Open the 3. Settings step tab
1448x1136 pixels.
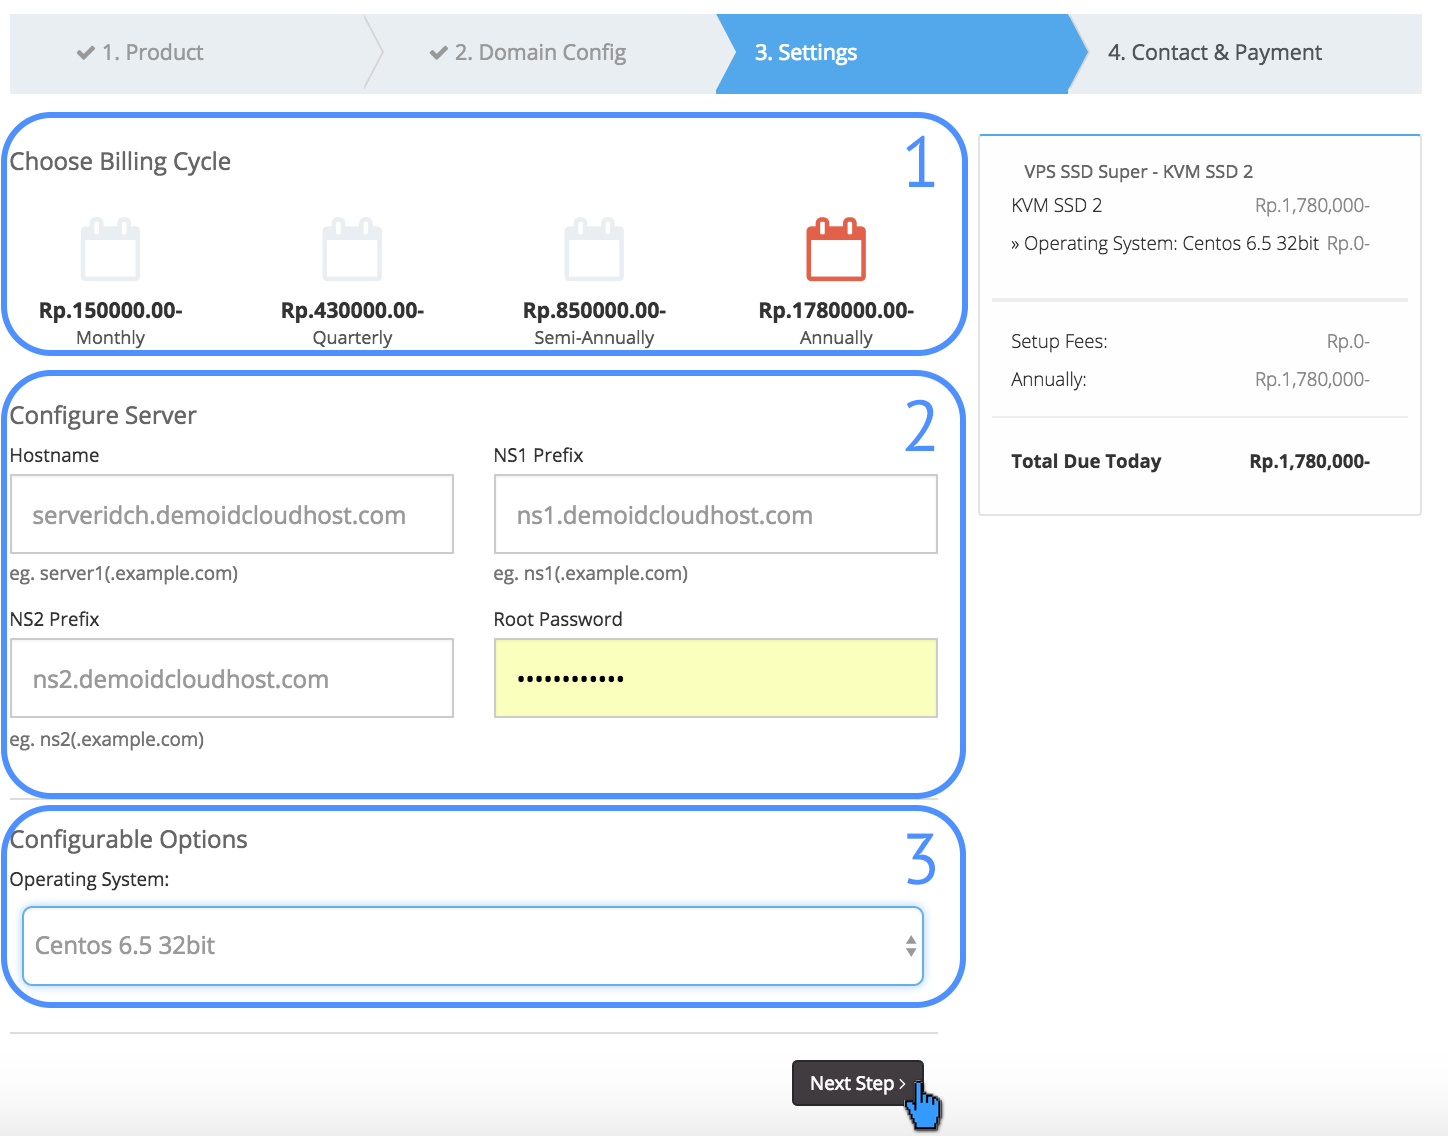point(805,53)
